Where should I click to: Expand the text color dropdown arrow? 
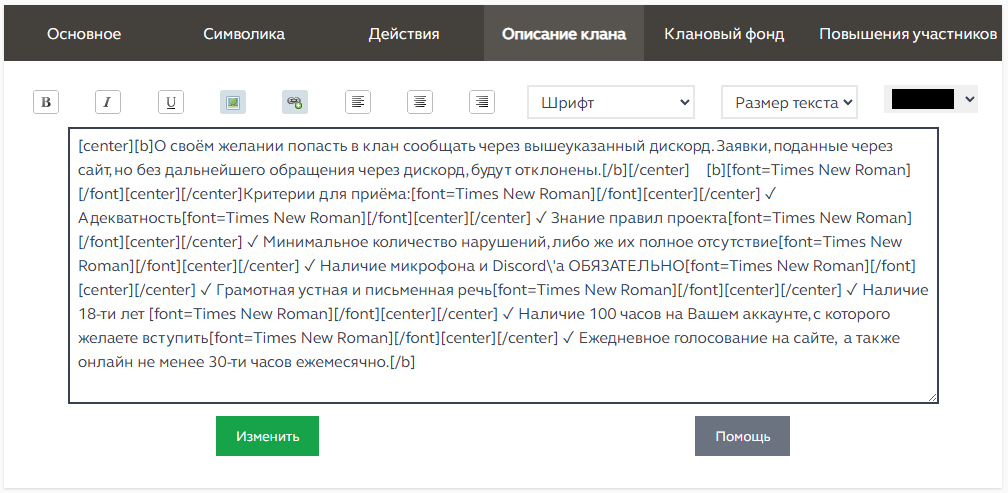tap(970, 99)
